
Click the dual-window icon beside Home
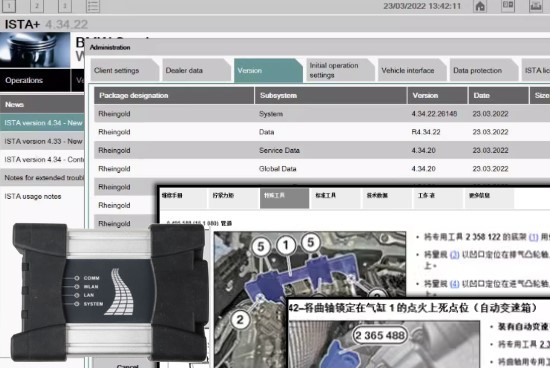(508, 6)
